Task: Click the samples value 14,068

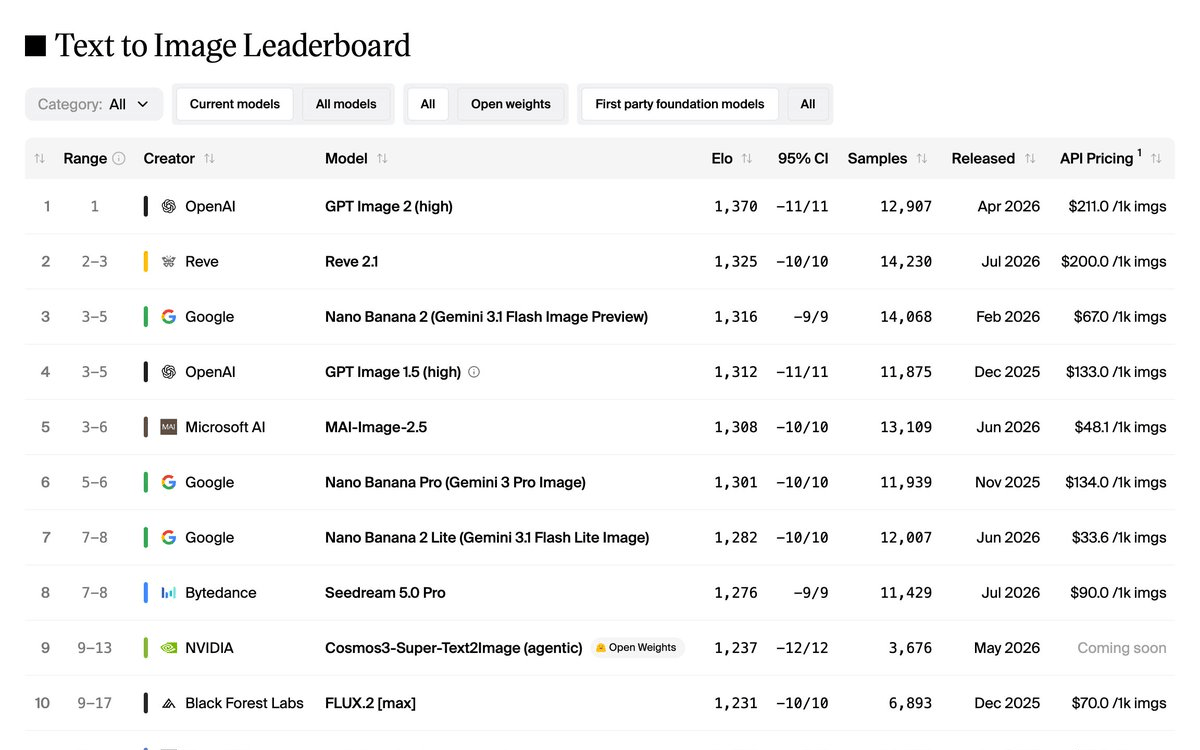Action: (x=904, y=317)
